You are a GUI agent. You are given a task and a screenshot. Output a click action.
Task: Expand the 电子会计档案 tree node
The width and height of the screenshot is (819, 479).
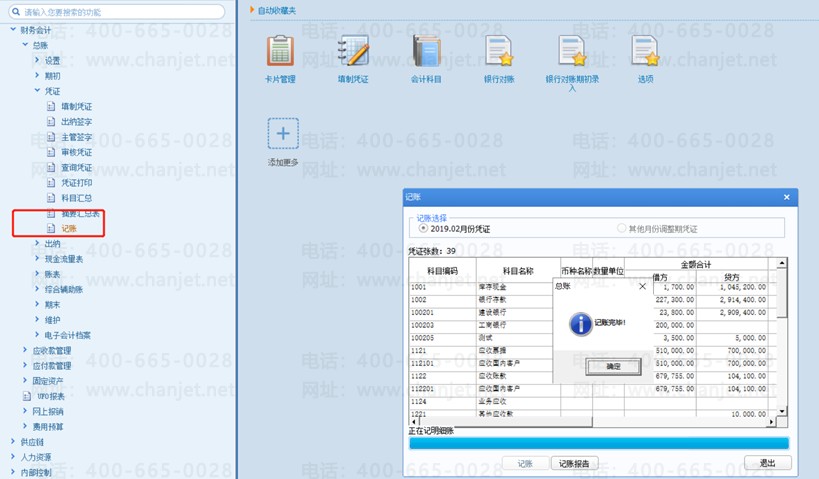37,335
